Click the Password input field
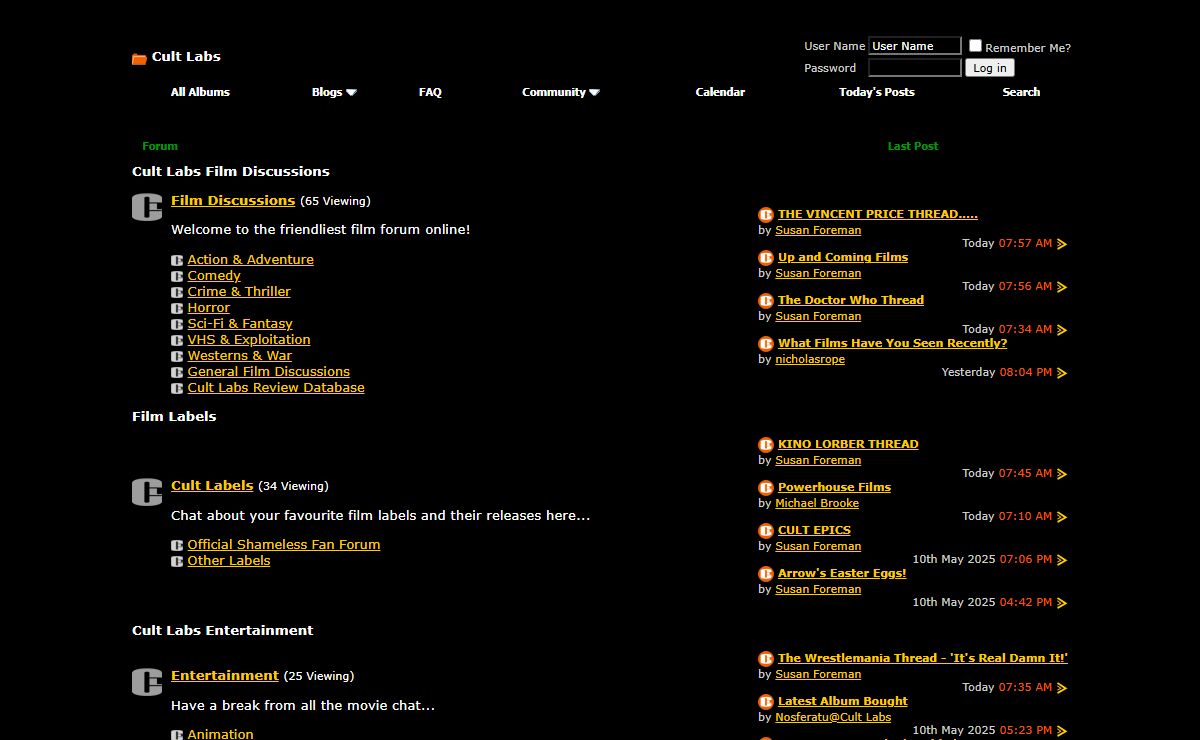Screen dimensions: 1200x740 point(915,68)
